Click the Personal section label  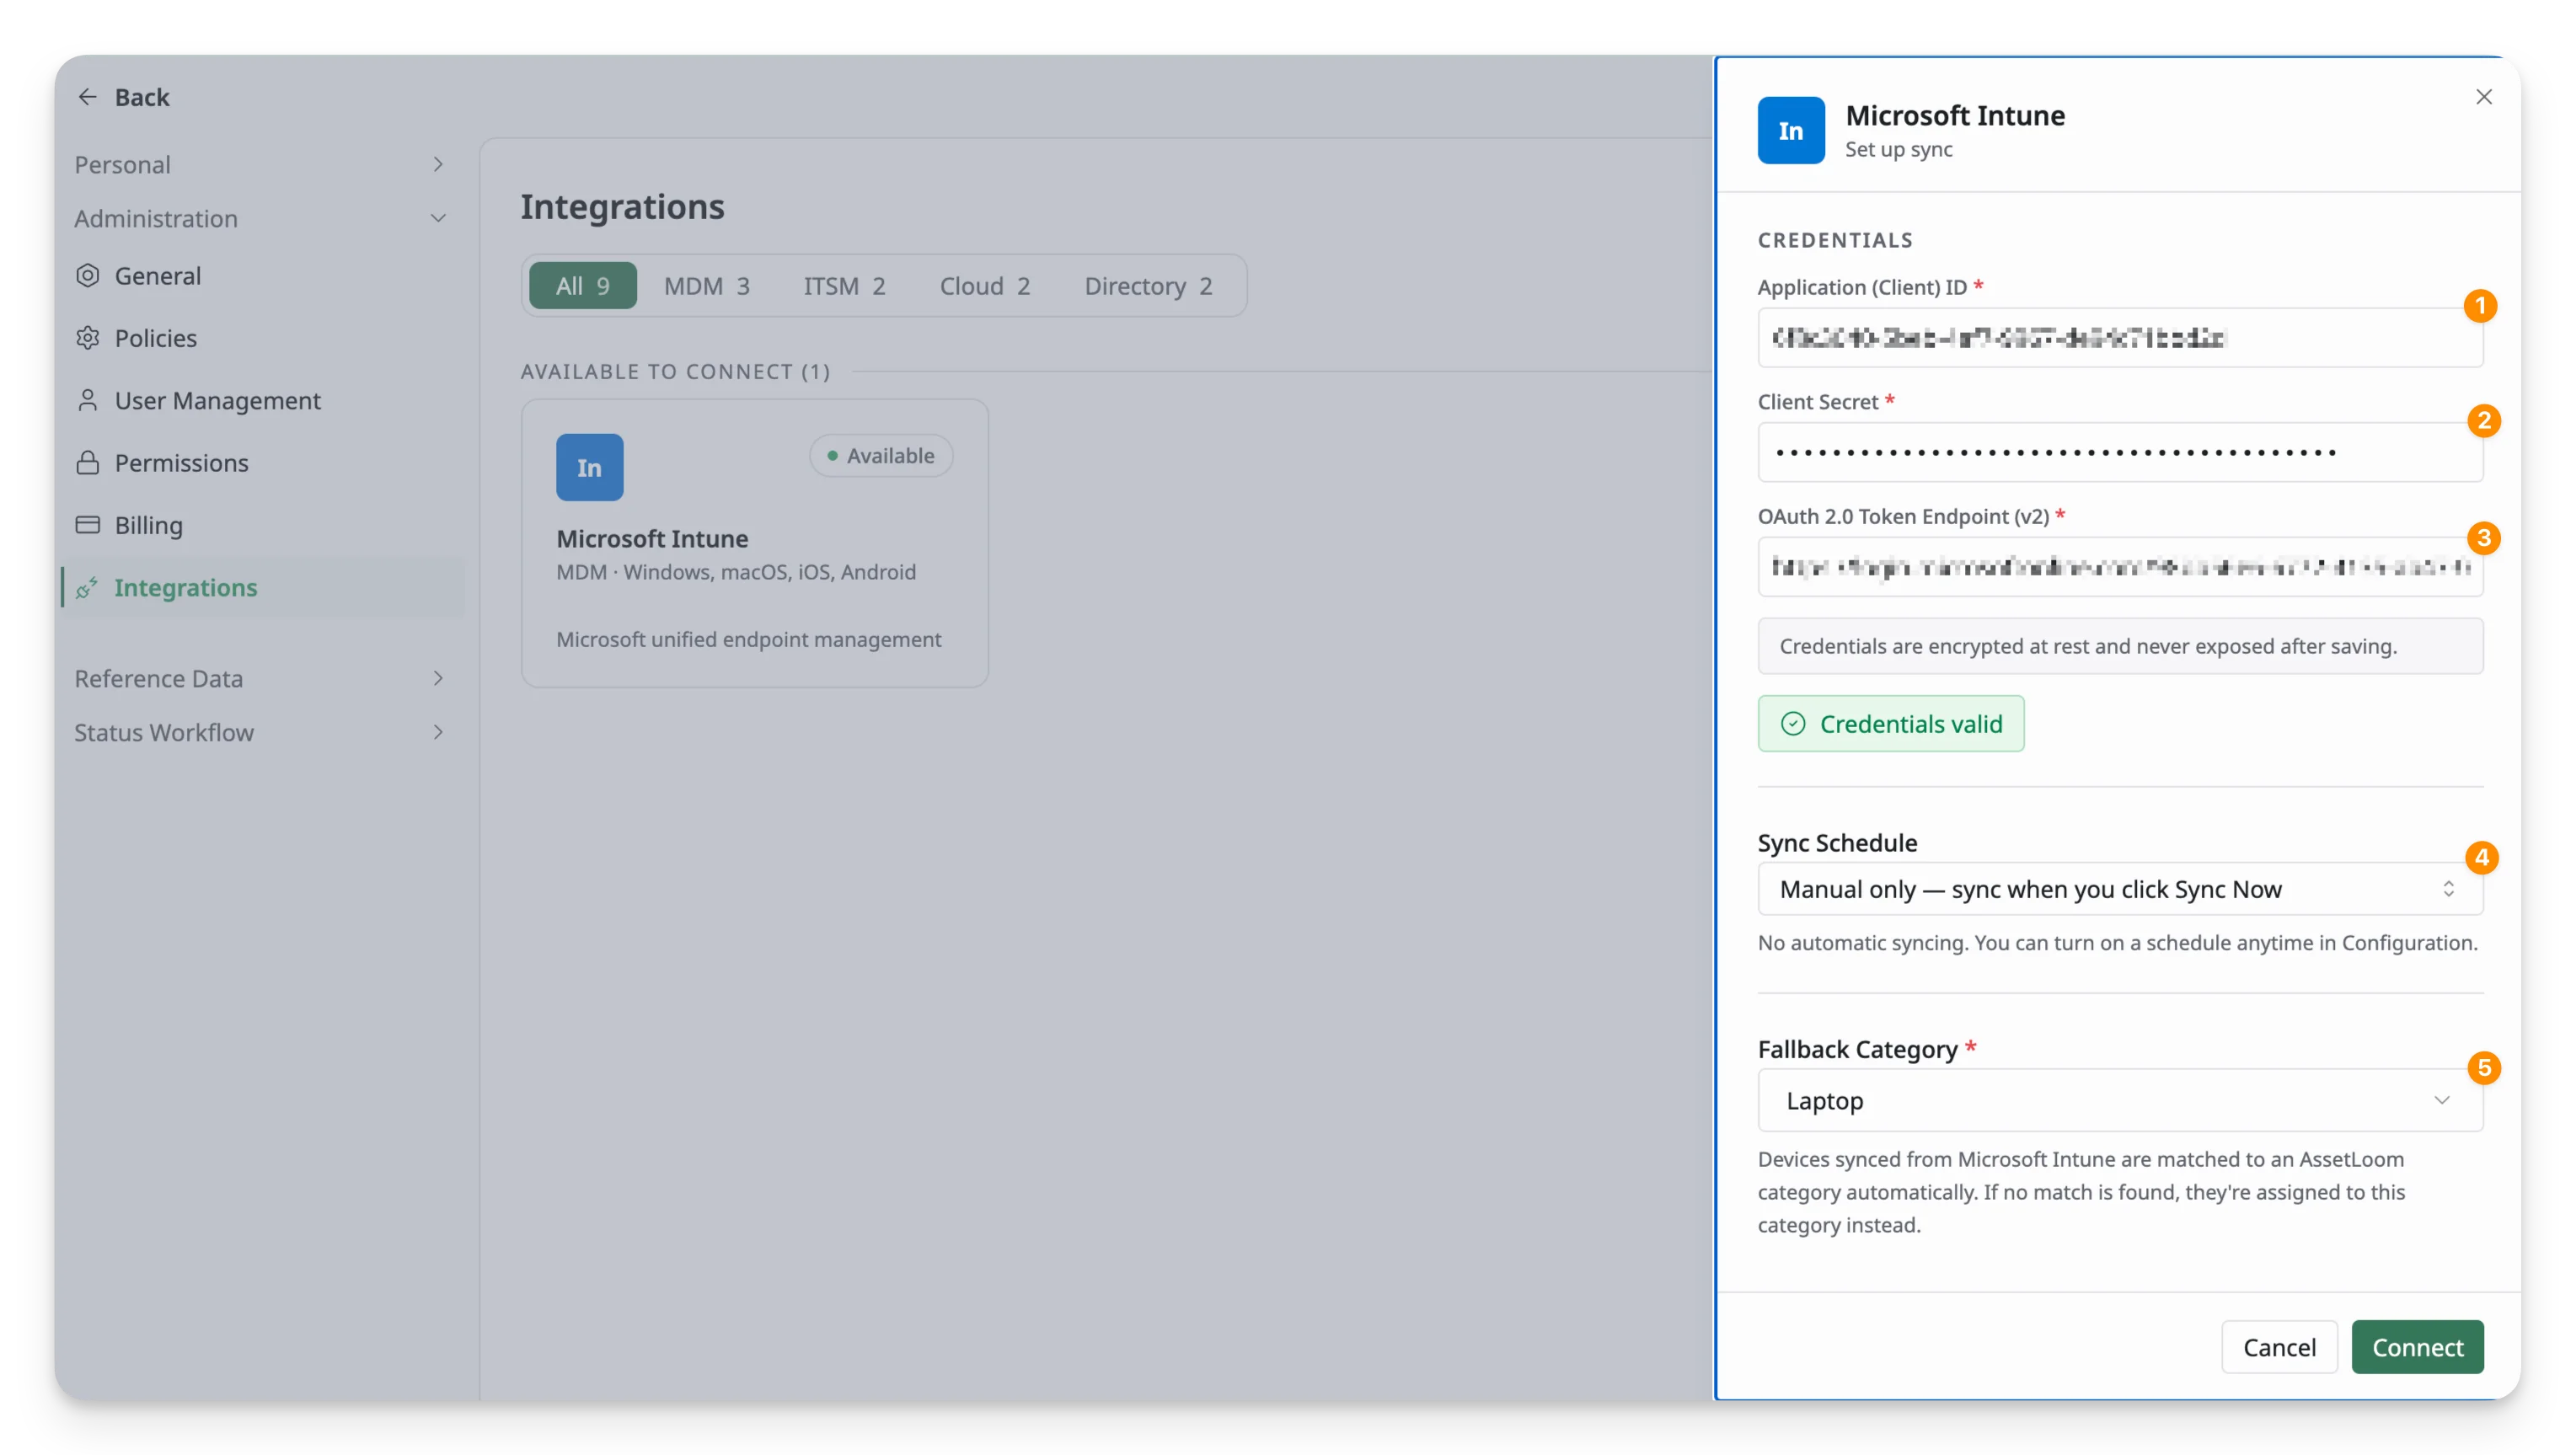click(122, 165)
